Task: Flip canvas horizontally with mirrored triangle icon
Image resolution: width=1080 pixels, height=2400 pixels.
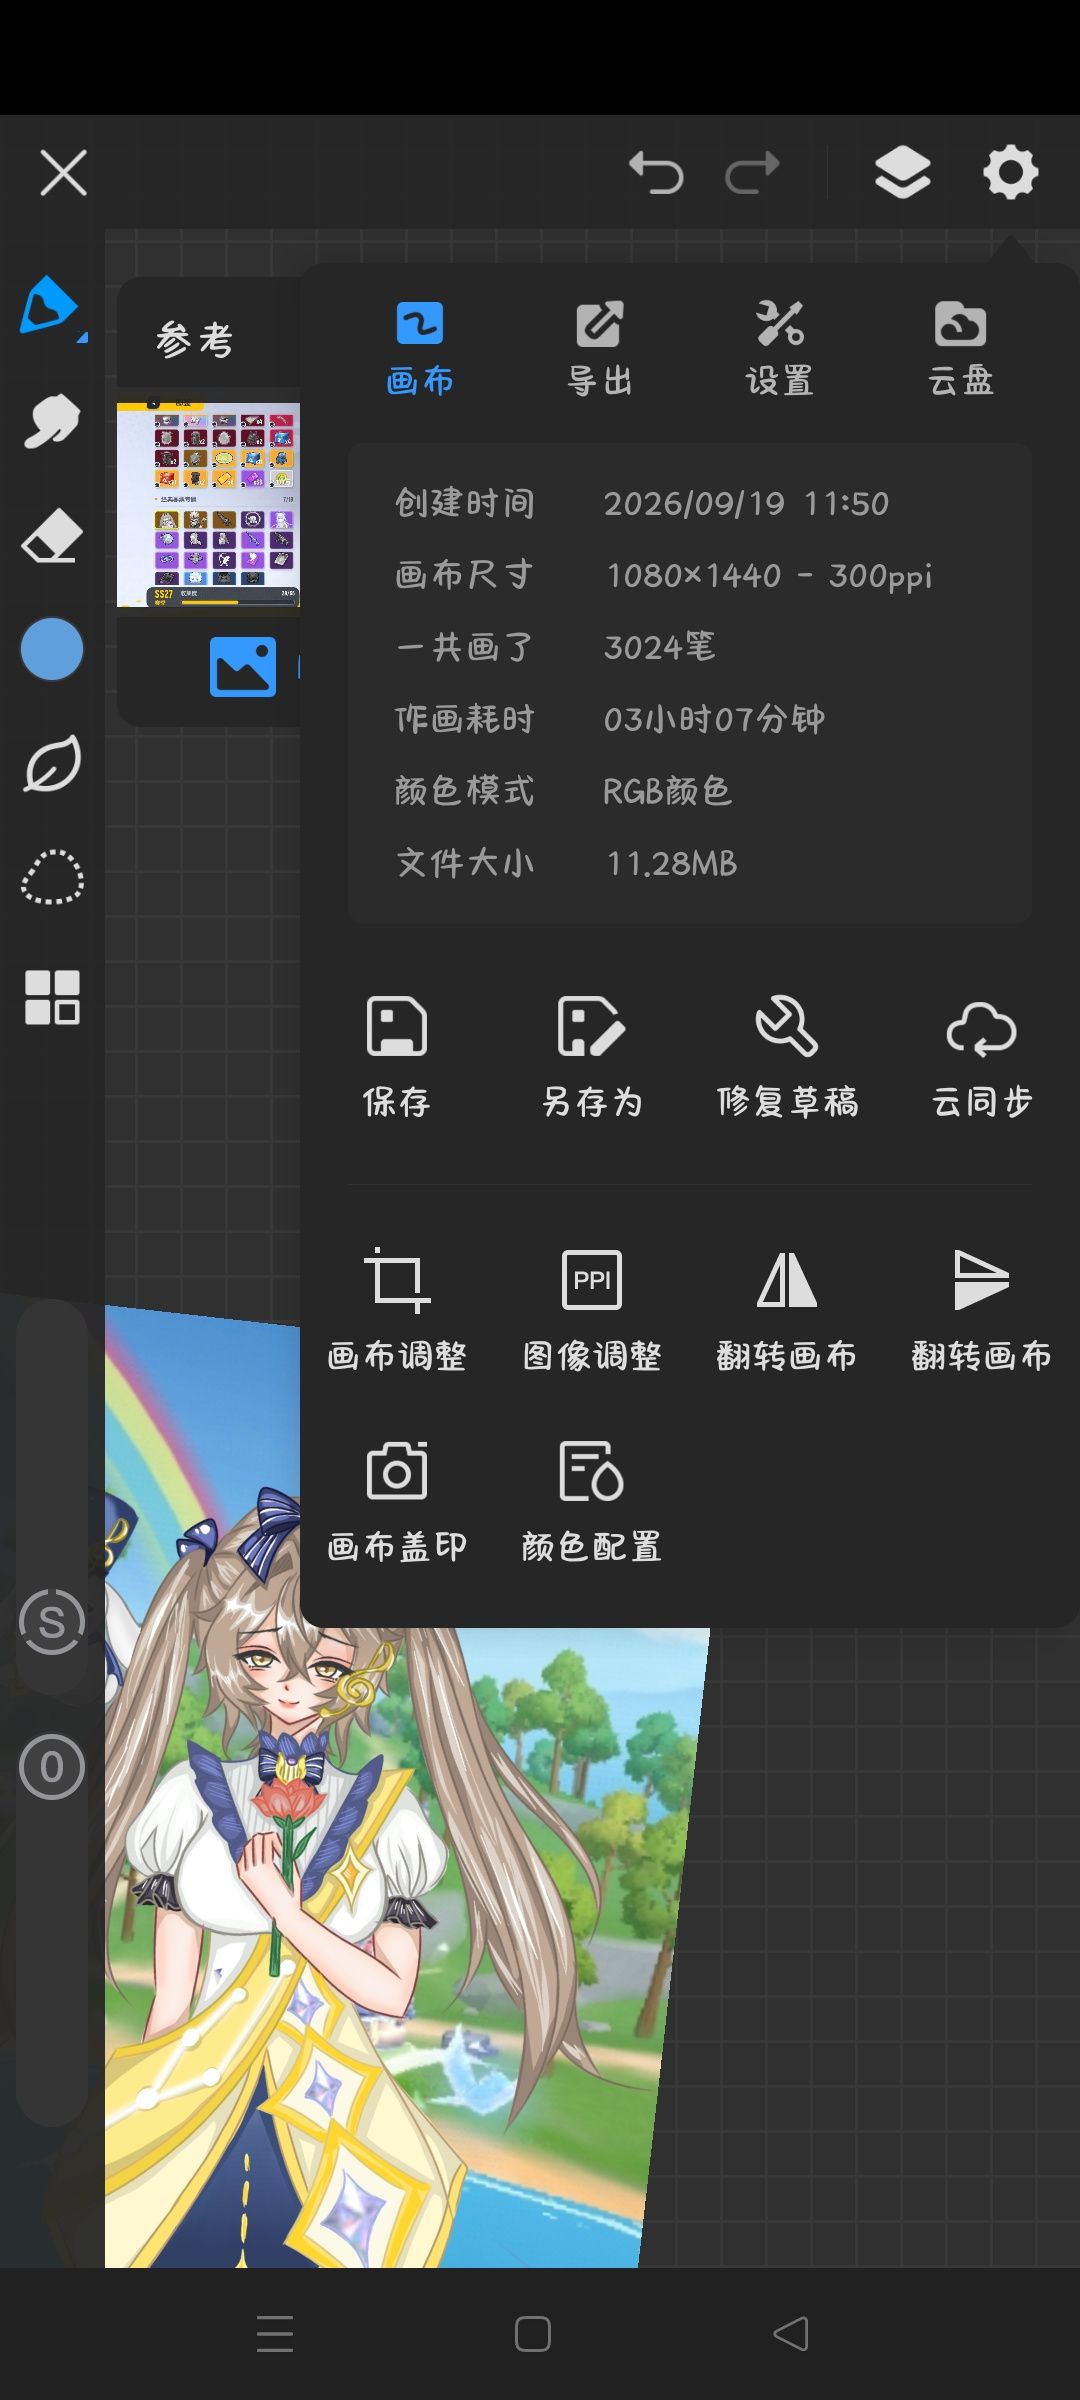Action: point(787,1310)
